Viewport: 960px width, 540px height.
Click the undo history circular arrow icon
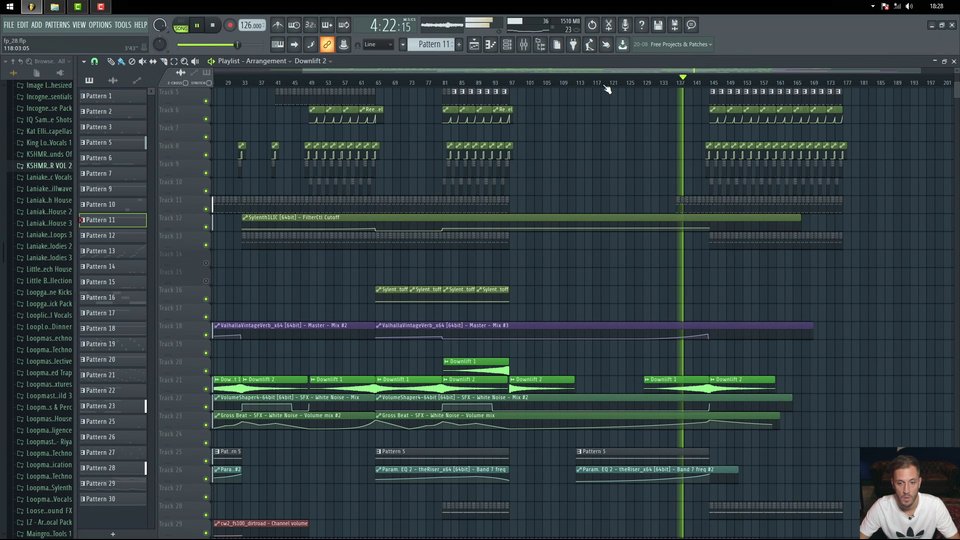pos(592,25)
